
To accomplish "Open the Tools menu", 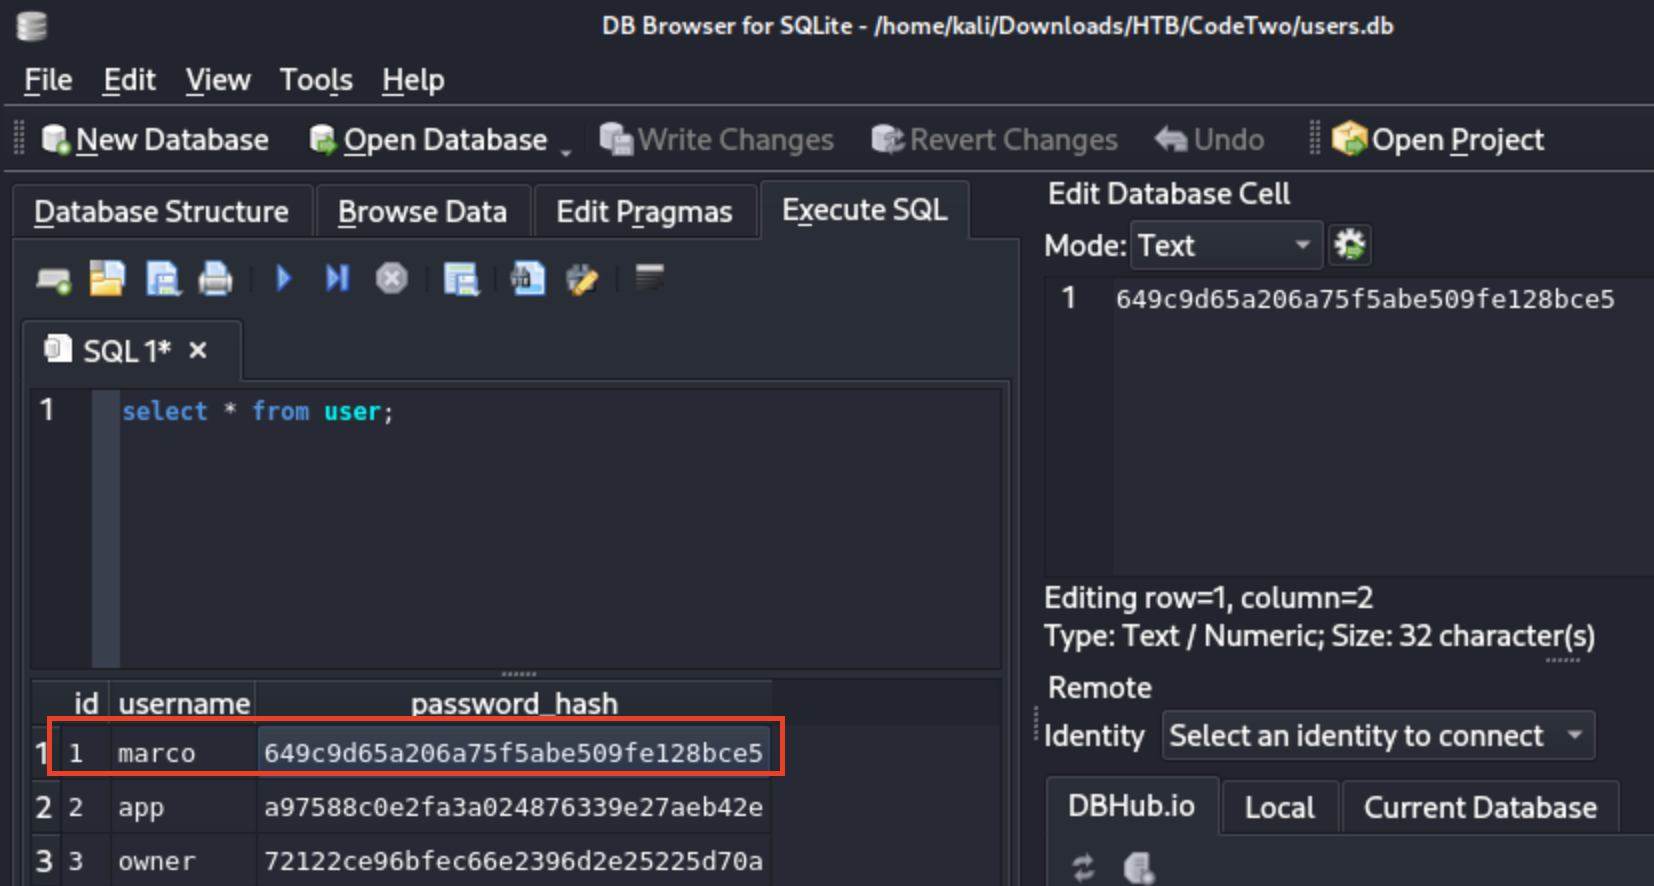I will pyautogui.click(x=316, y=80).
